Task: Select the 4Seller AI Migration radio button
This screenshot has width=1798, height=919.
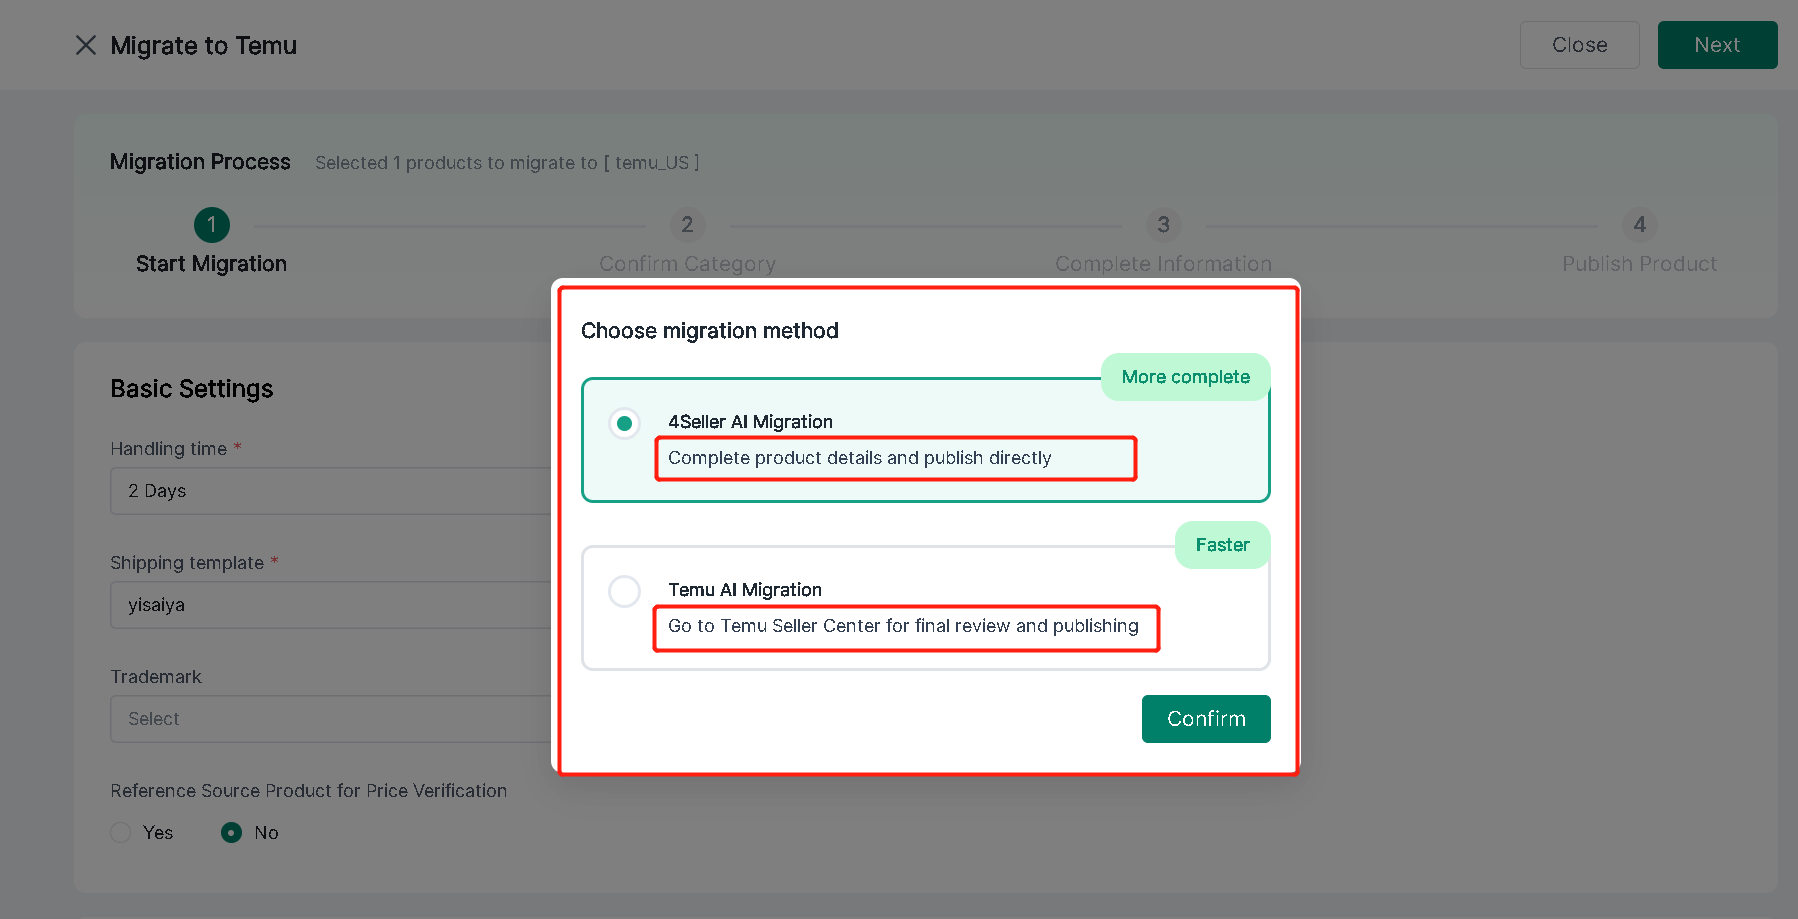Action: [625, 424]
